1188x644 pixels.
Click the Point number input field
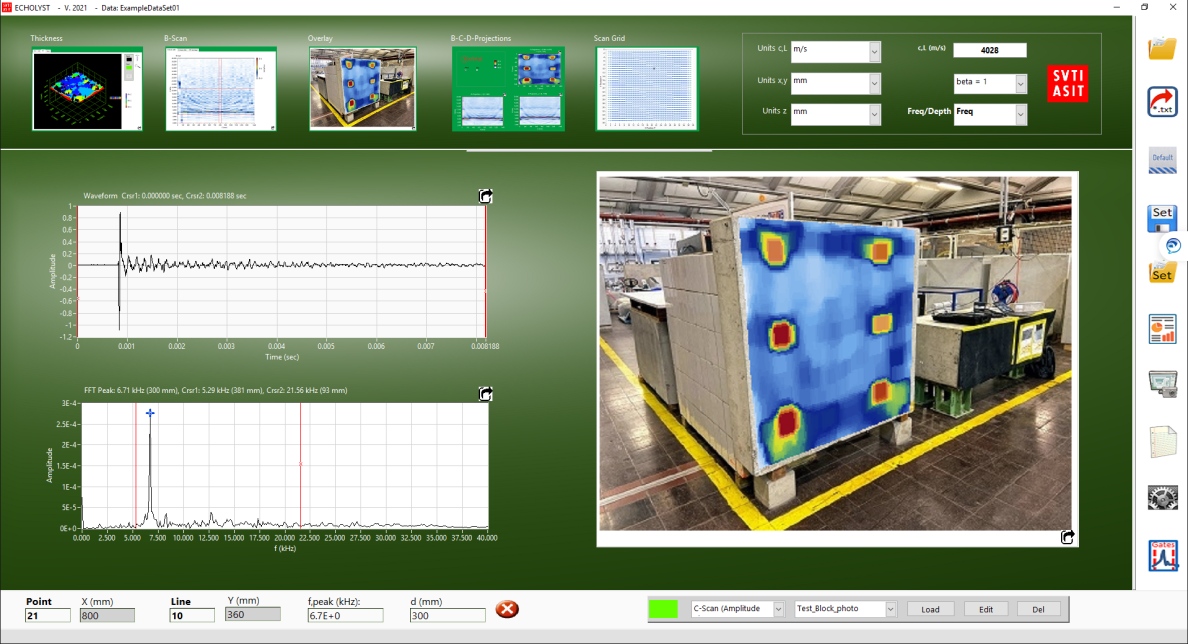coord(48,616)
